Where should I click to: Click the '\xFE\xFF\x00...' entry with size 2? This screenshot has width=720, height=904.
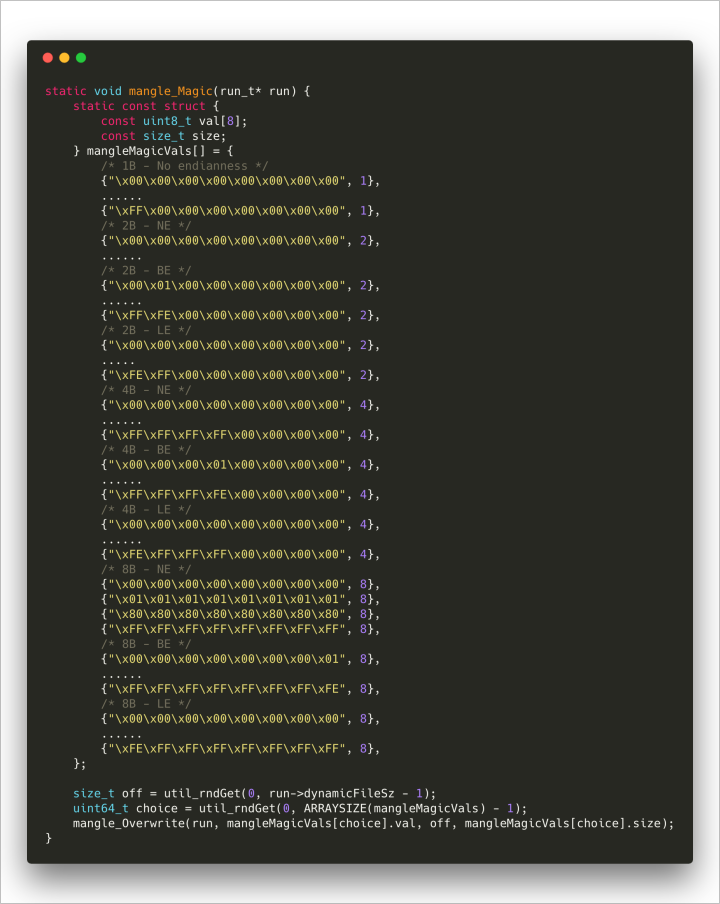240,375
